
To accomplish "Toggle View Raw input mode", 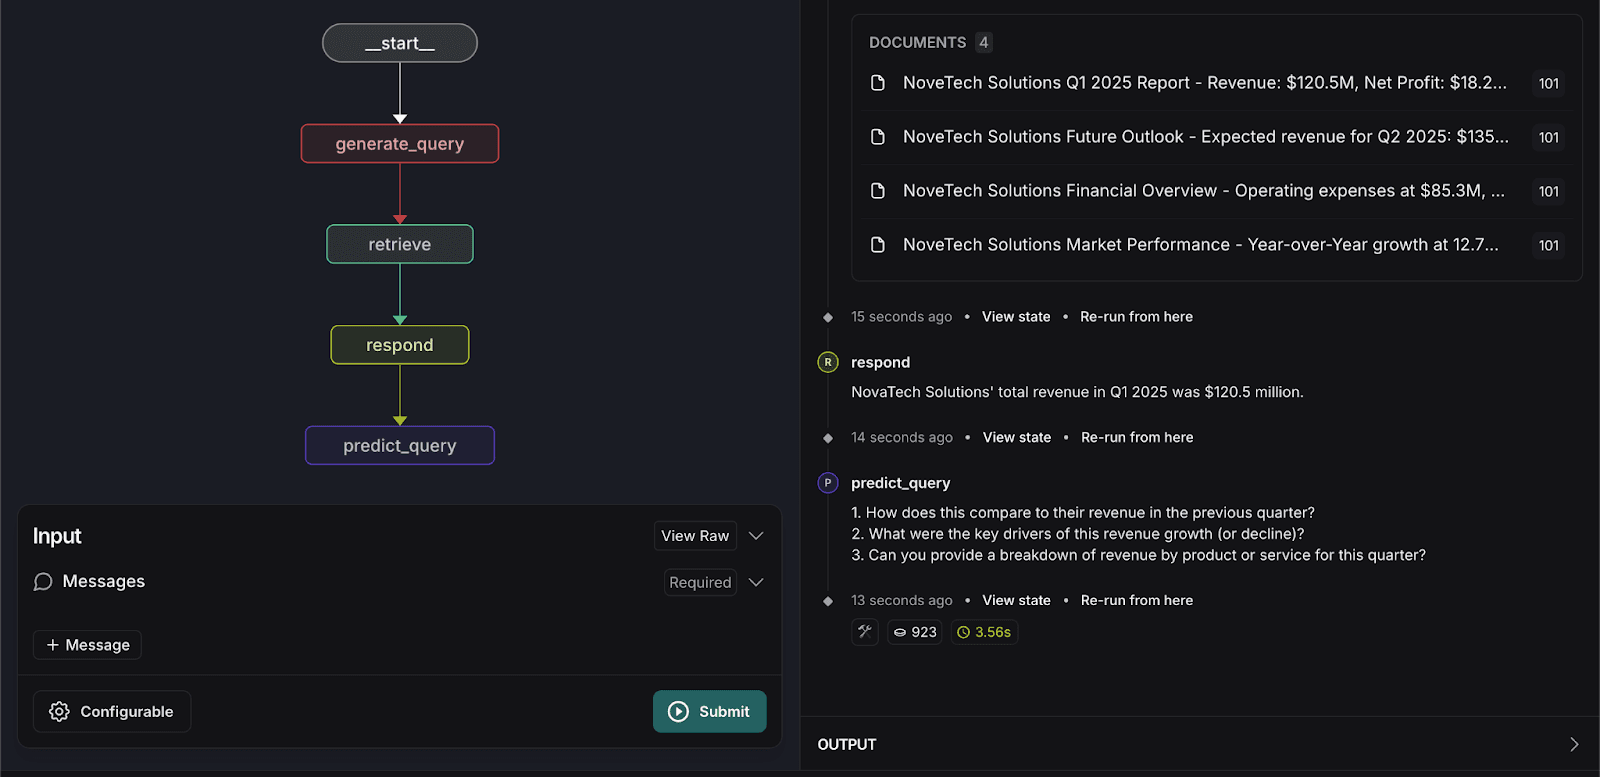I will [x=695, y=536].
